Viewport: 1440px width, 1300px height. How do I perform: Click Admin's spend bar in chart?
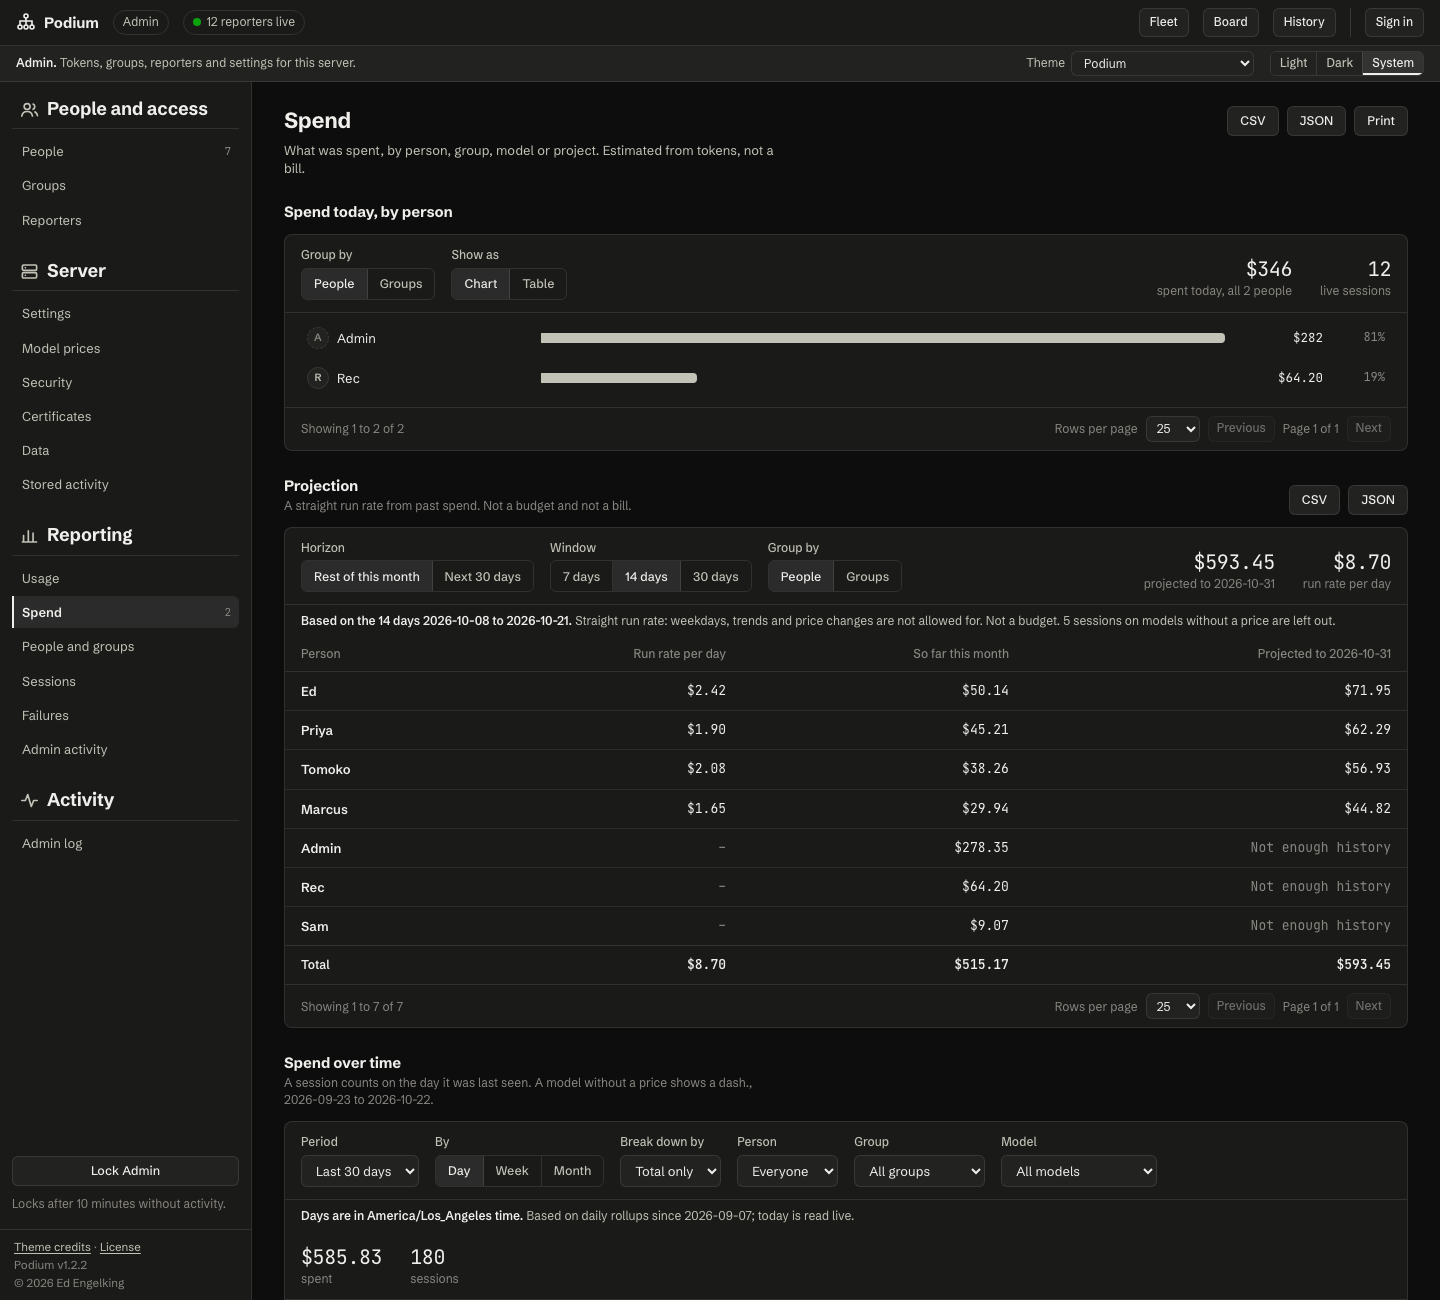point(883,338)
